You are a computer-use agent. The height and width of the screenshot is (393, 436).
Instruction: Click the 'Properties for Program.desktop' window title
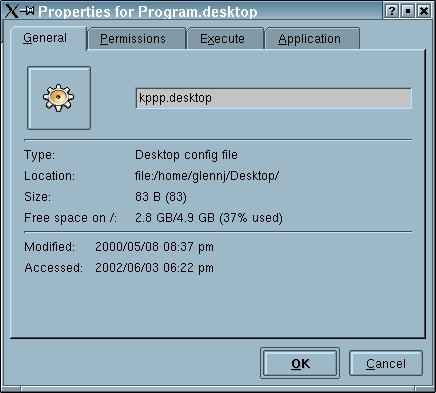point(148,12)
